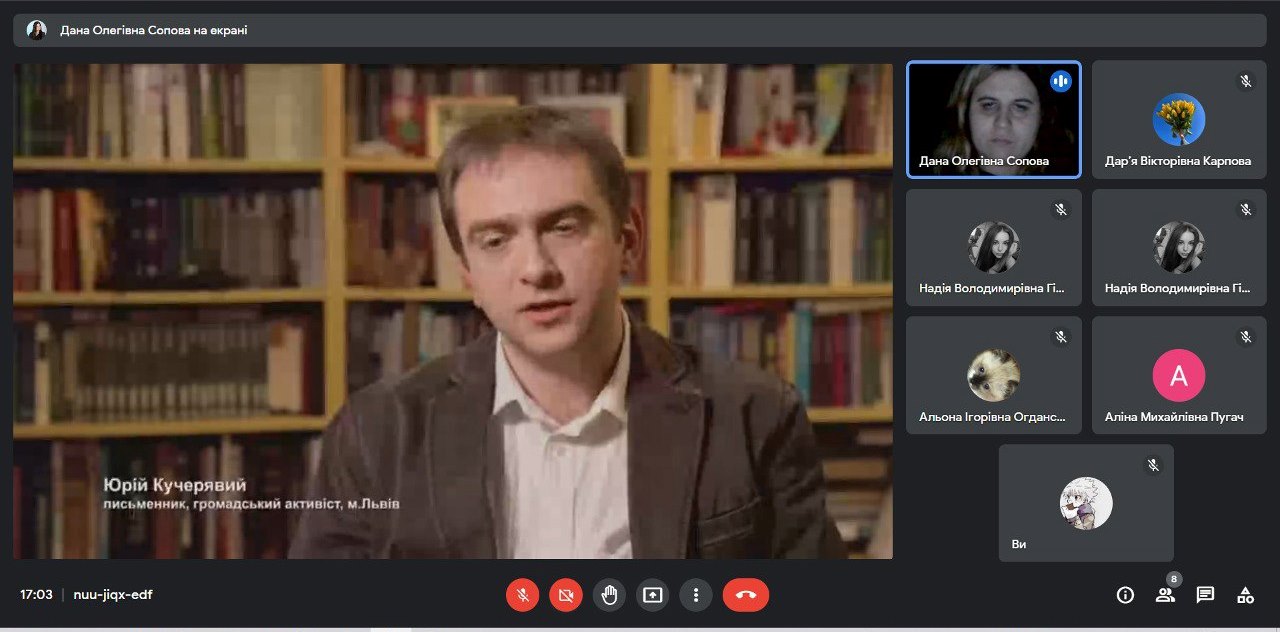Click the muted mic icon on the Ви tile
Image resolution: width=1280 pixels, height=632 pixels.
click(1153, 465)
